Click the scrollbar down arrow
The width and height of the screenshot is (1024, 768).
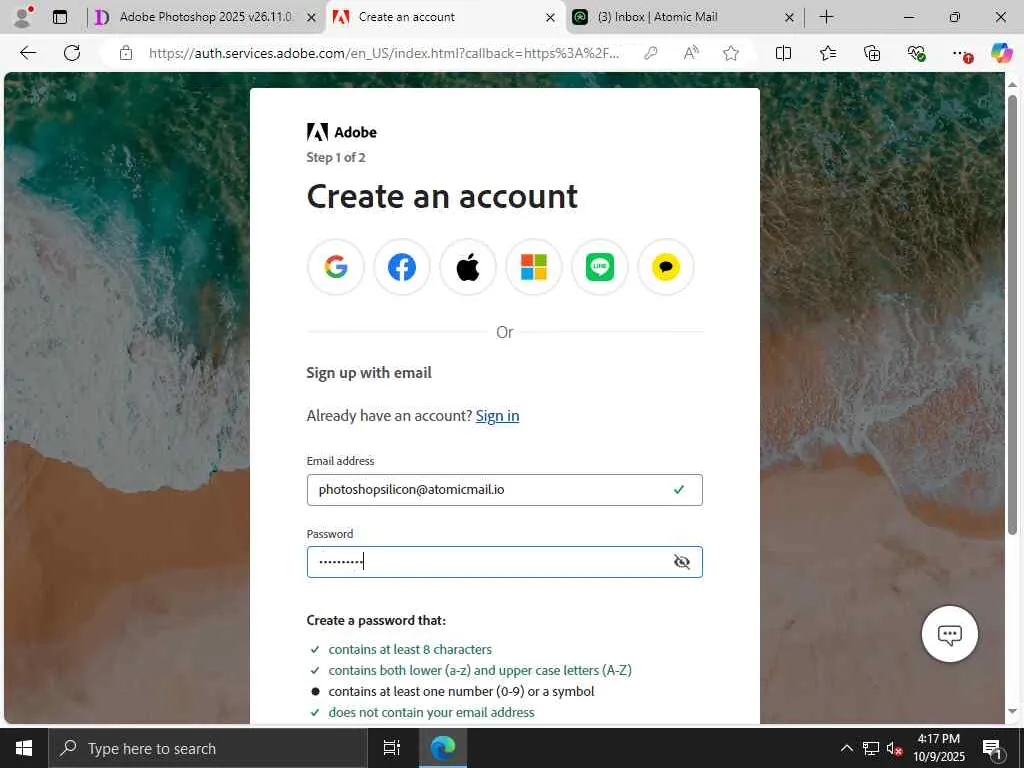point(1012,712)
